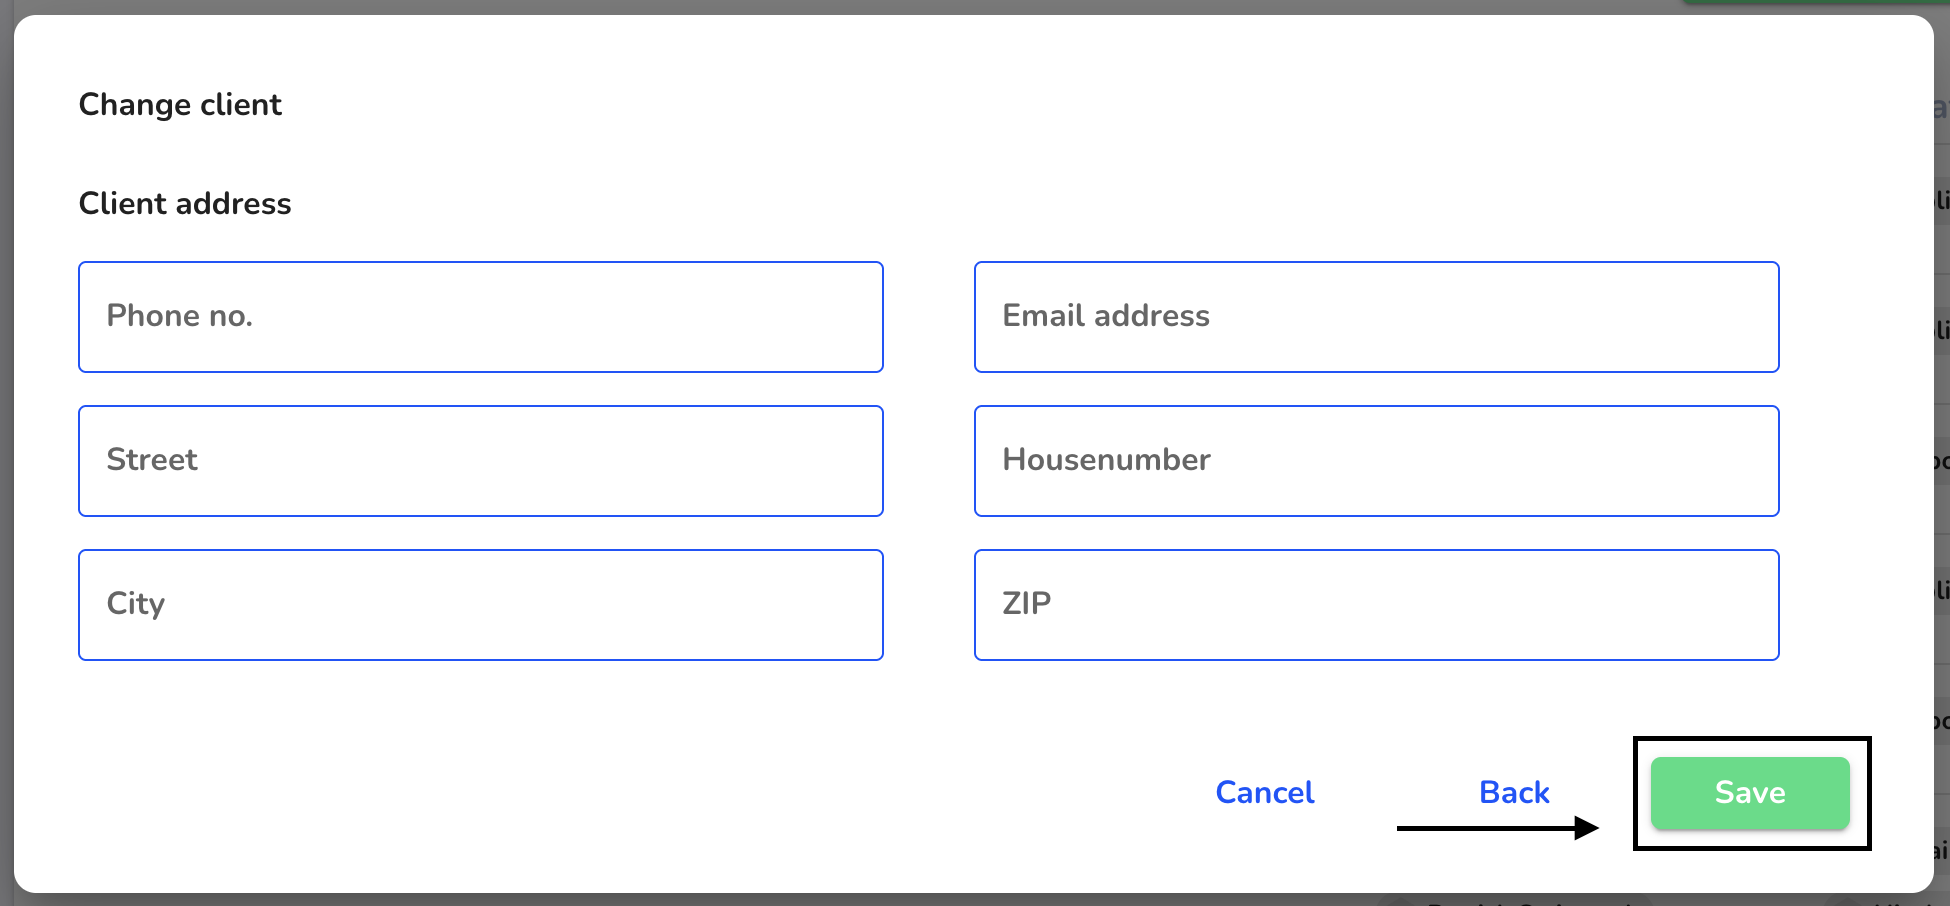Click into the Housenumber field
Screen dimensions: 1950x906
point(1377,461)
